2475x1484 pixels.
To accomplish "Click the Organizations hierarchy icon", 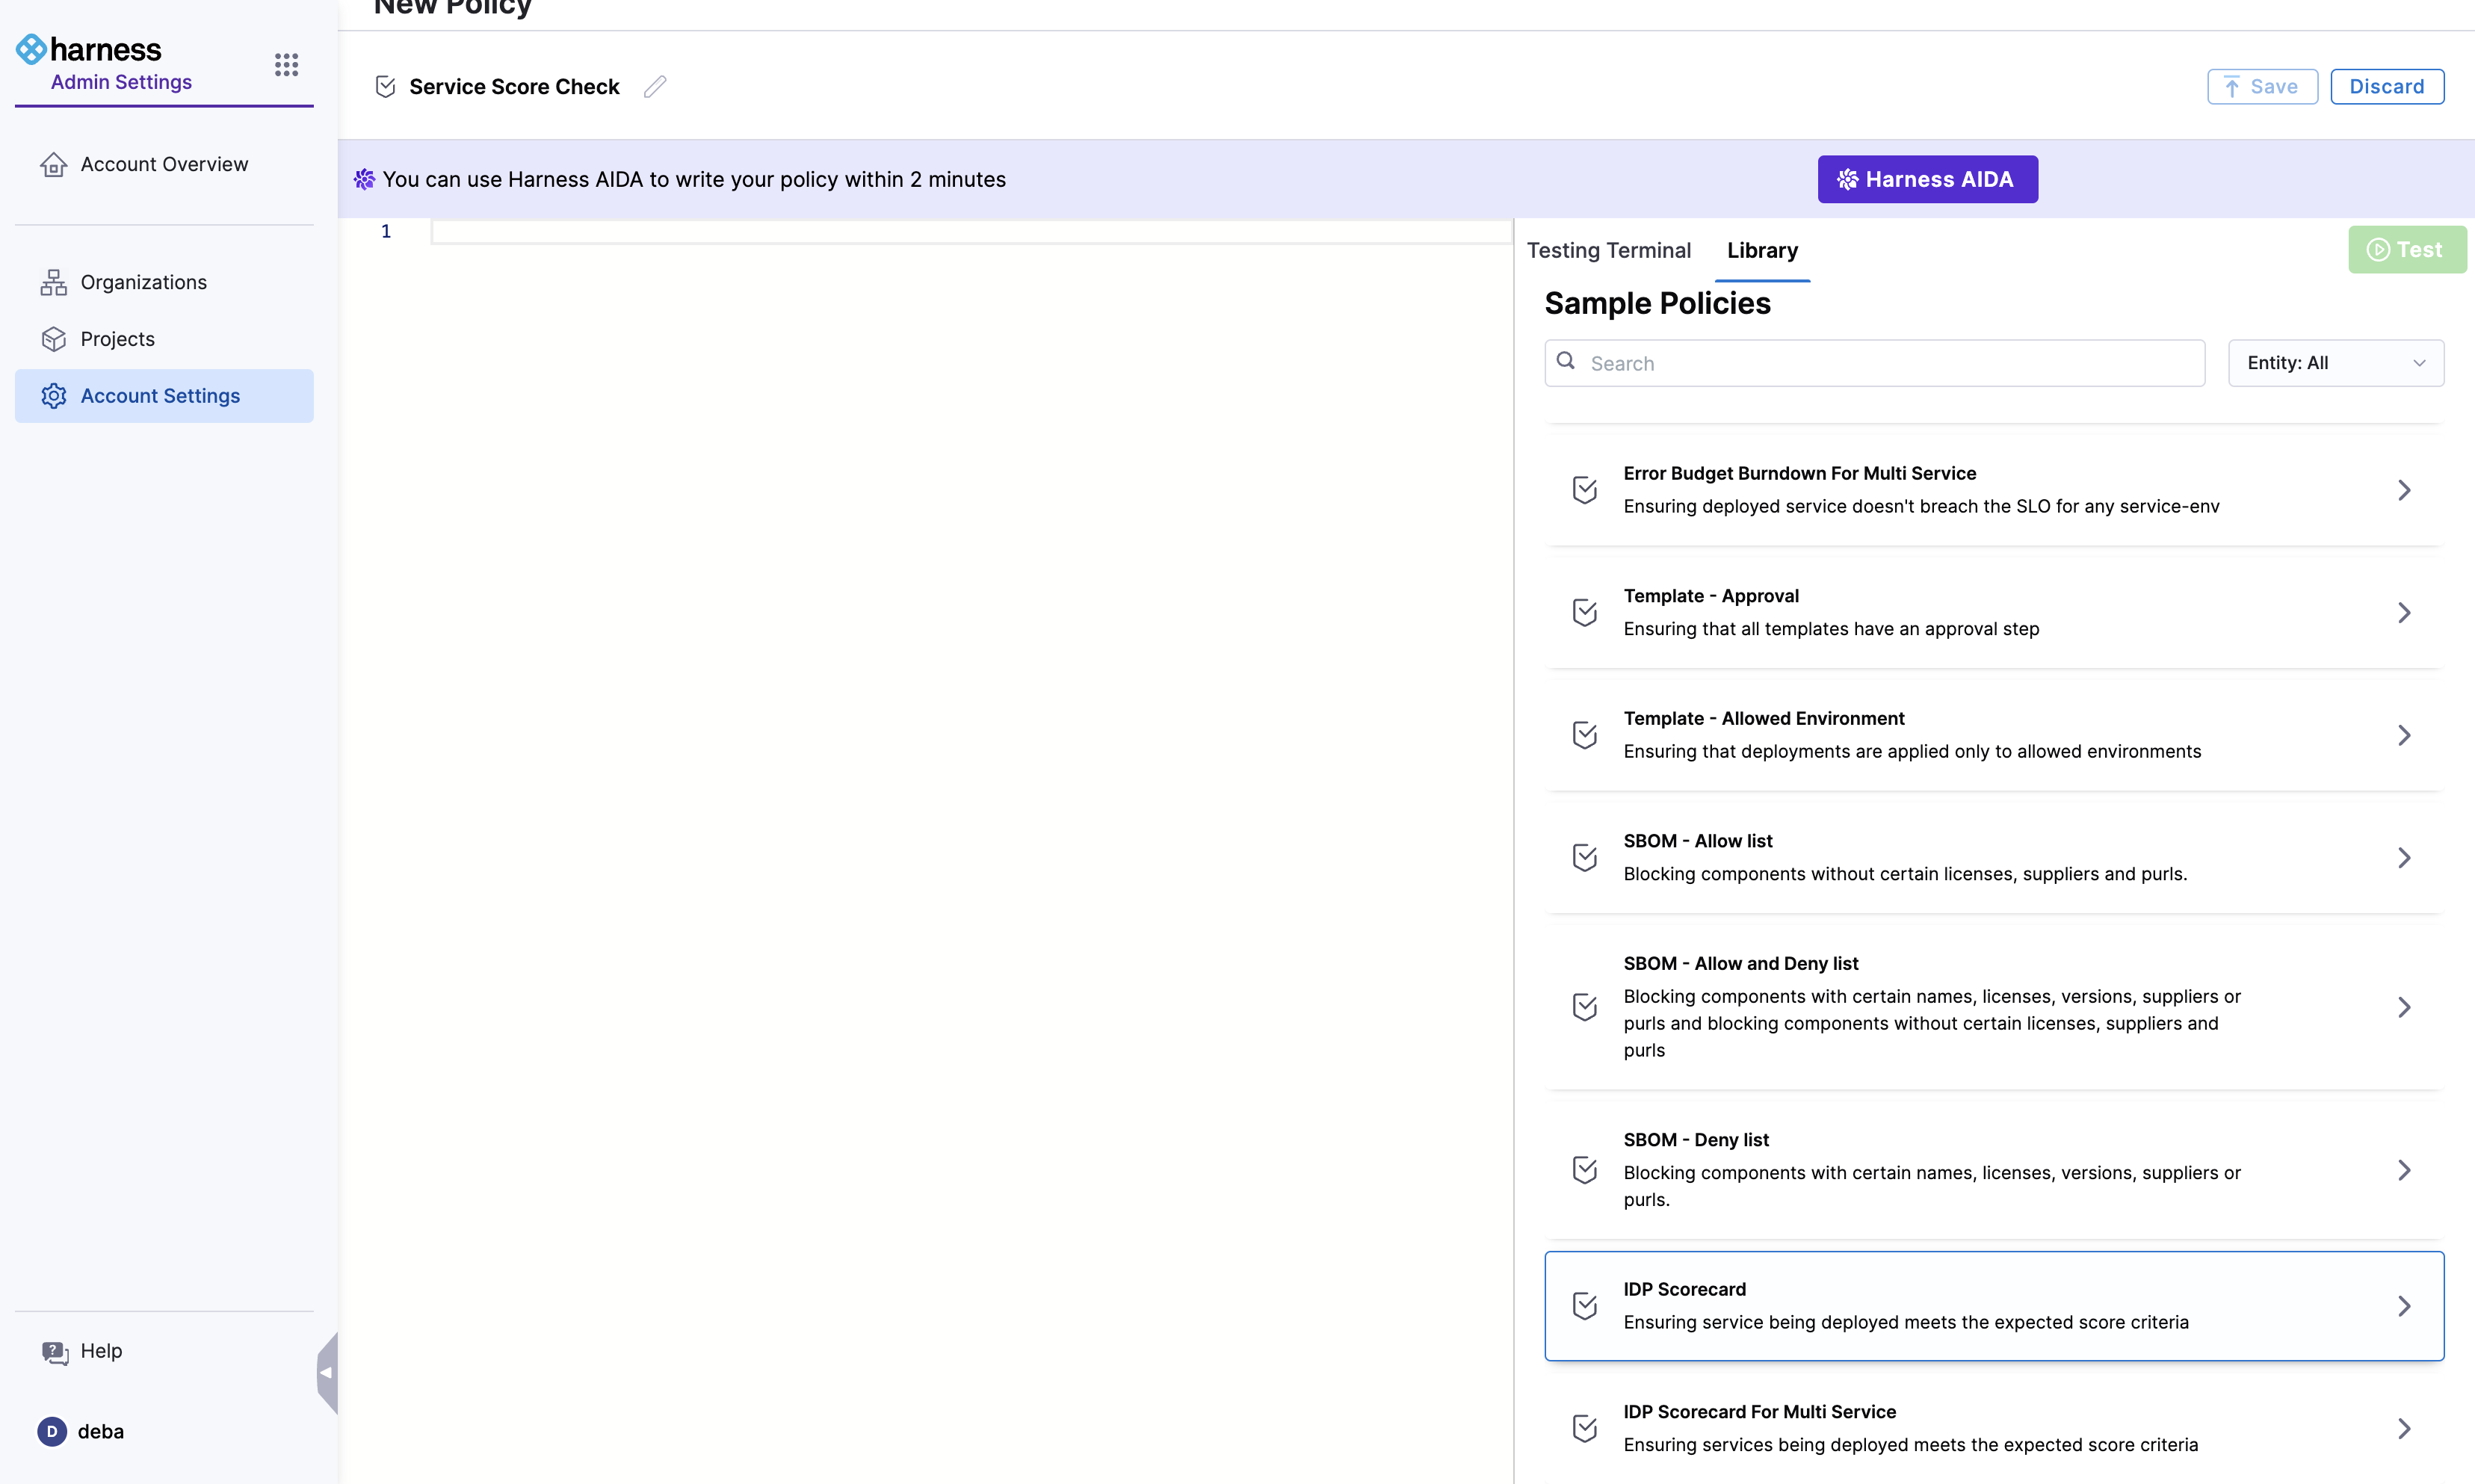I will tap(54, 283).
